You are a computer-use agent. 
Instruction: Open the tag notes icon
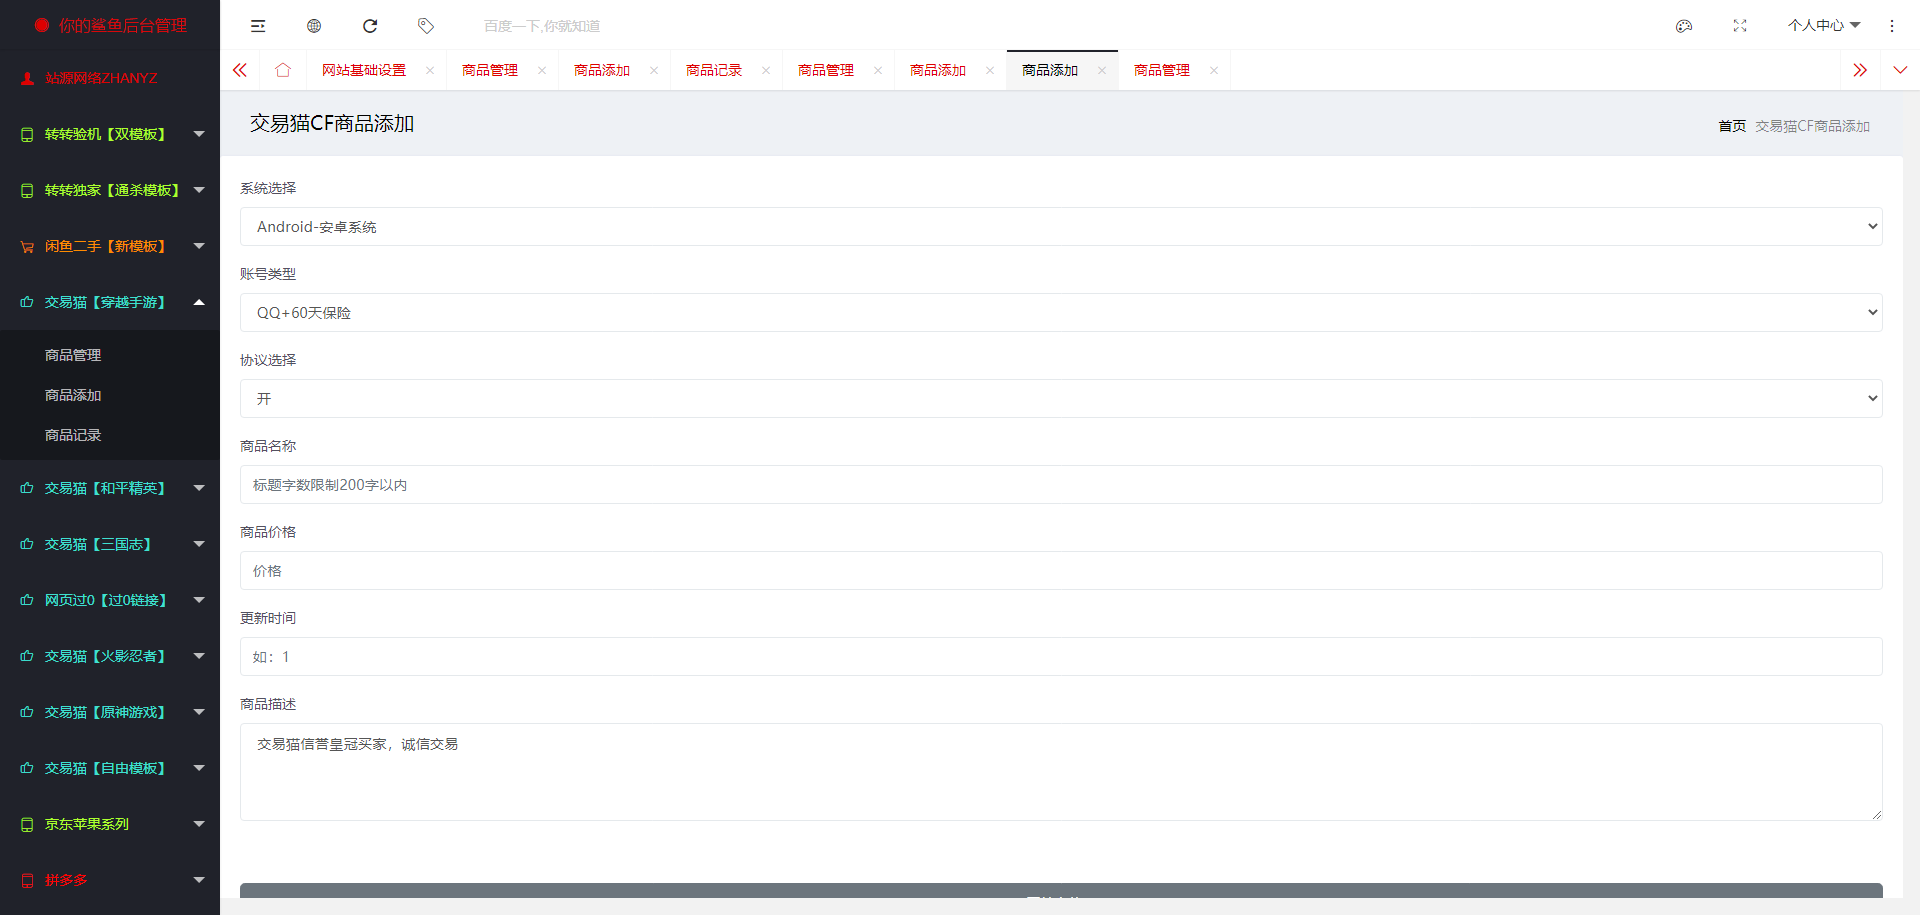(x=426, y=26)
